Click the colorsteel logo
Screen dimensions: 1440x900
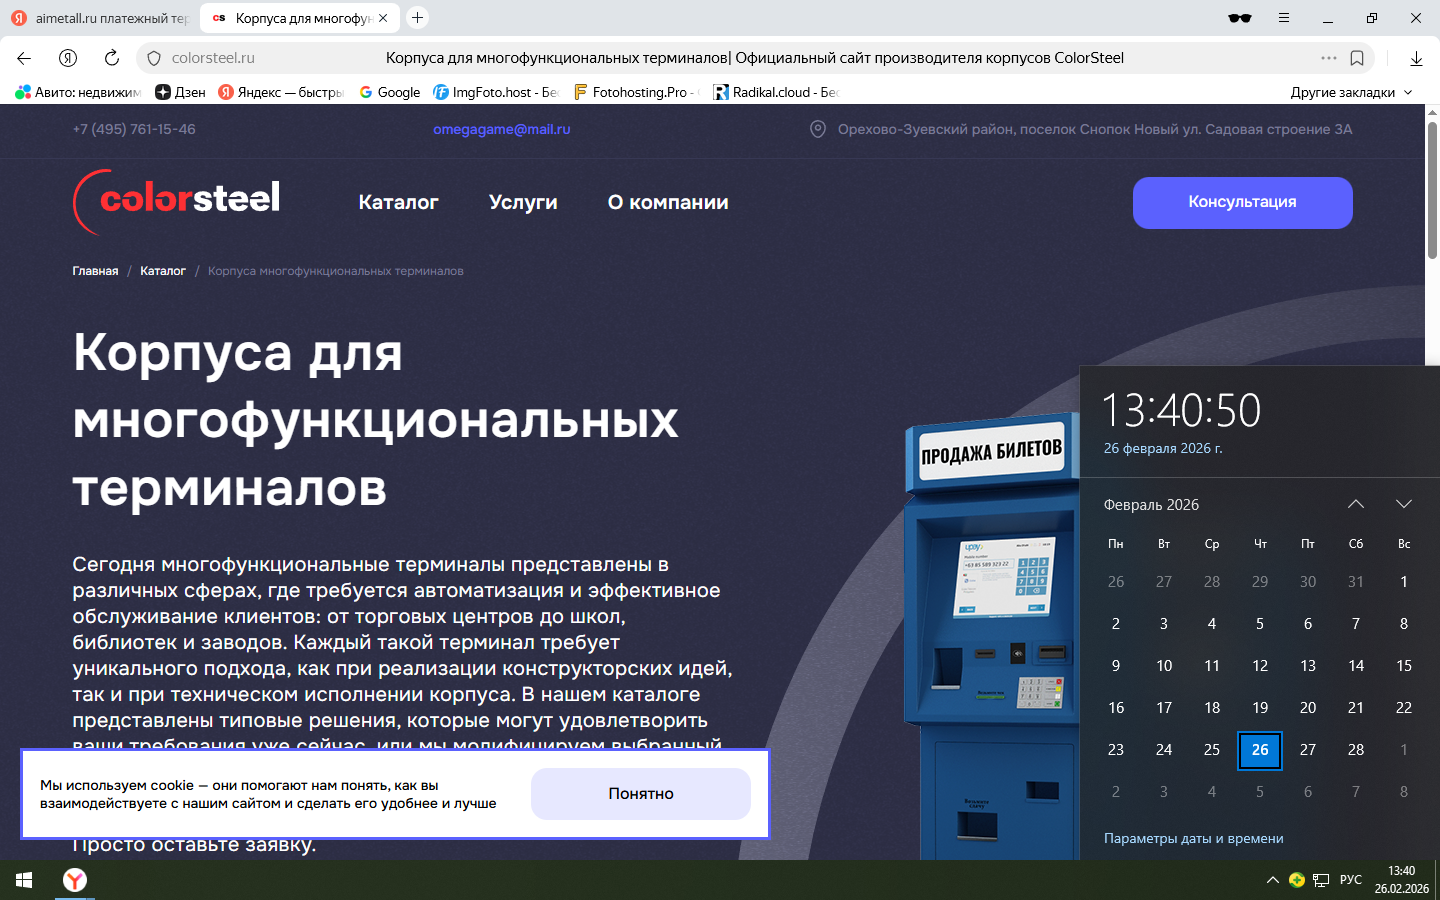(x=177, y=201)
